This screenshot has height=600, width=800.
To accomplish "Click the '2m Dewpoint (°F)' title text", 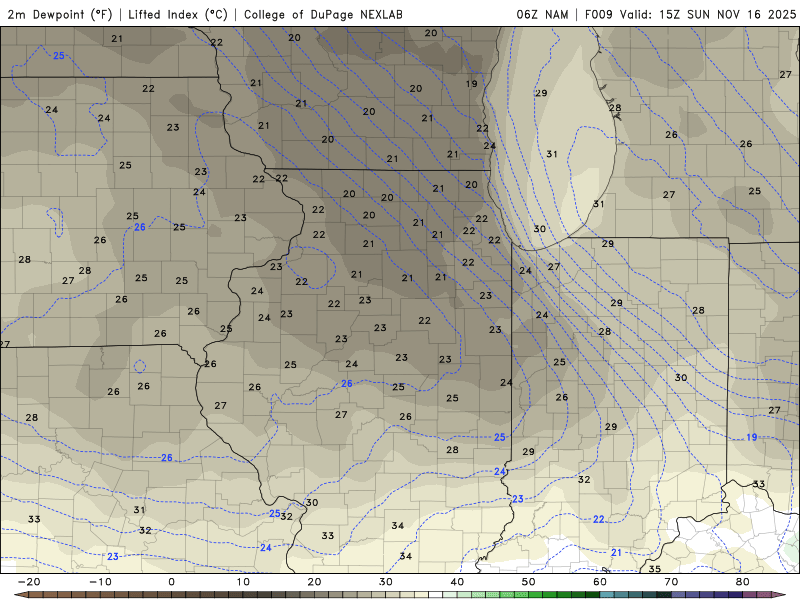I will coord(59,15).
